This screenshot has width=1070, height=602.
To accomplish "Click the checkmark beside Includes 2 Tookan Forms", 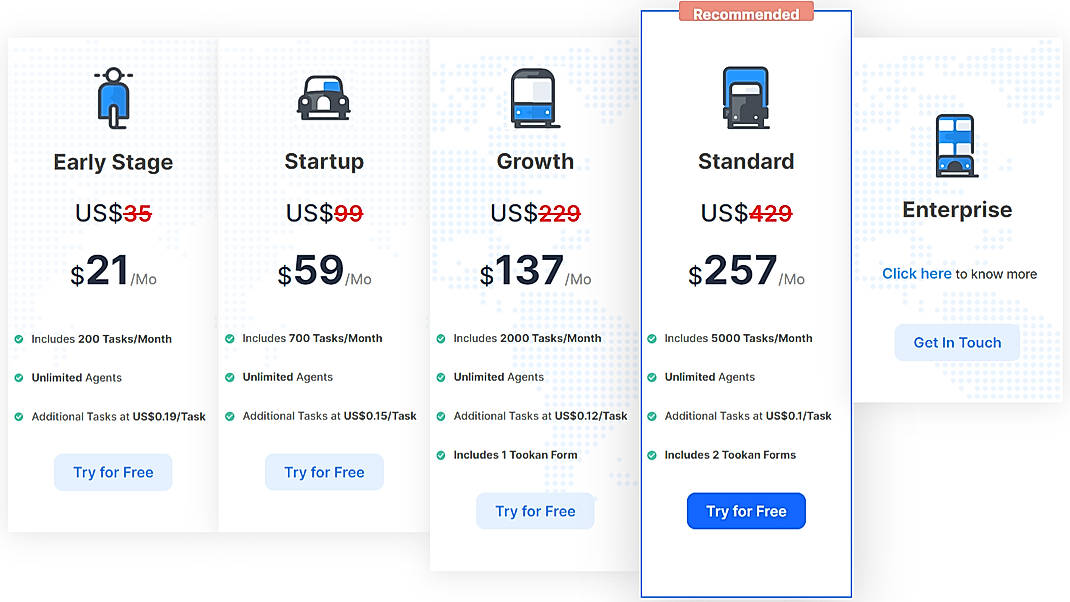I will [x=654, y=455].
